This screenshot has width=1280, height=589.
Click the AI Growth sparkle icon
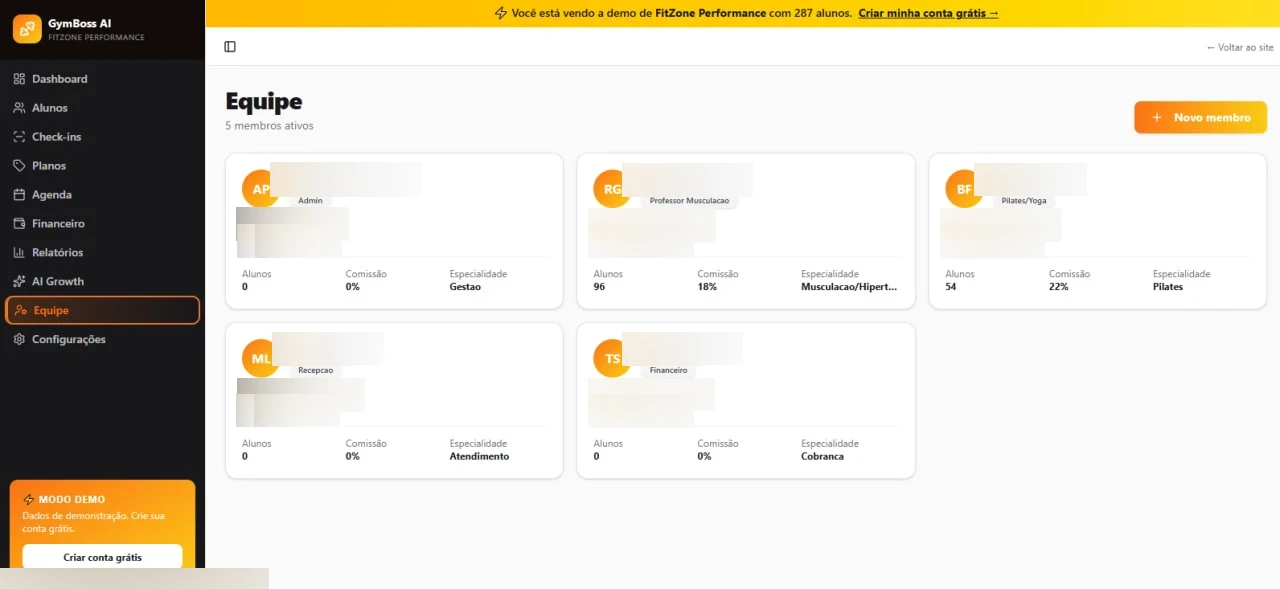[19, 282]
